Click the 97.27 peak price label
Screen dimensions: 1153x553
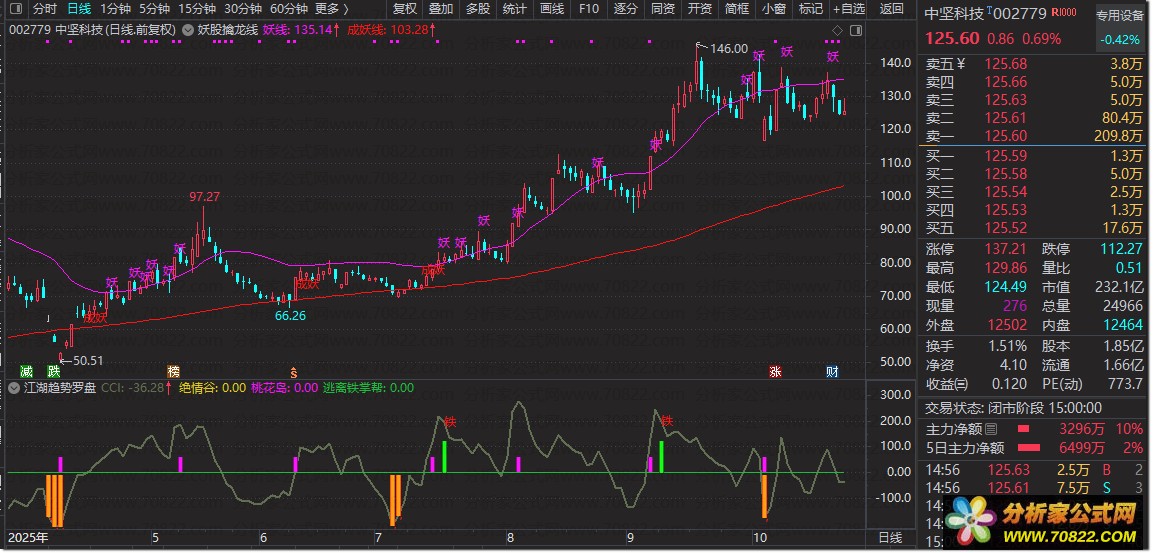coord(204,197)
